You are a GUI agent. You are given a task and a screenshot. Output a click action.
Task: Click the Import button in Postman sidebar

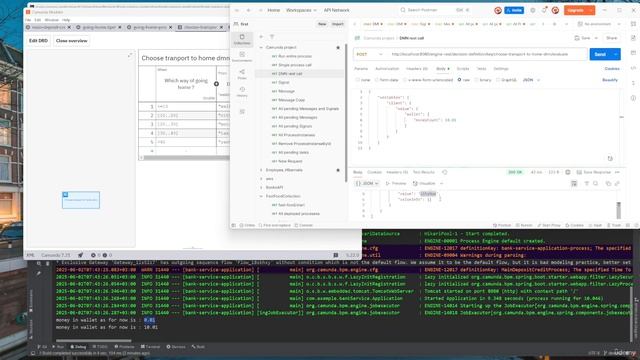click(x=338, y=24)
